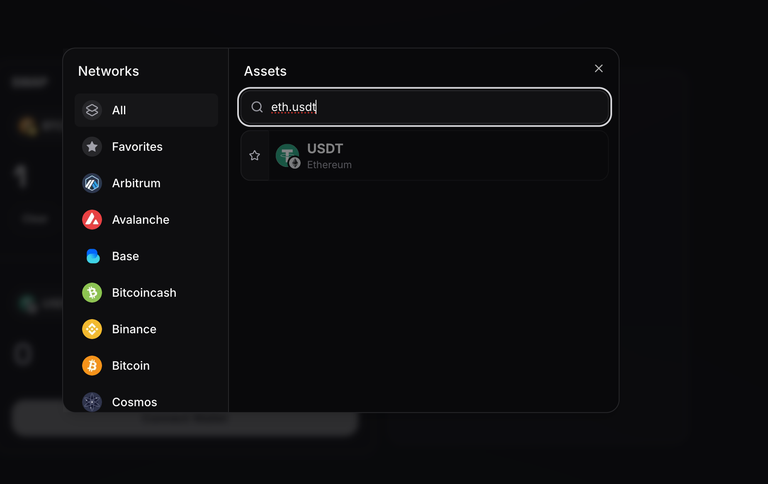Close the asset selection dialog
The height and width of the screenshot is (484, 768).
point(599,69)
